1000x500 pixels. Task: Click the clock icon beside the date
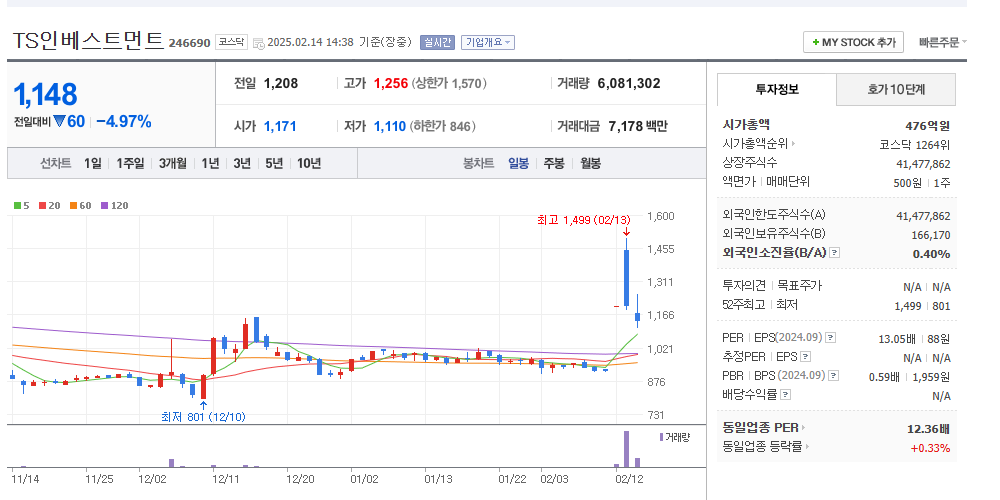tap(258, 43)
